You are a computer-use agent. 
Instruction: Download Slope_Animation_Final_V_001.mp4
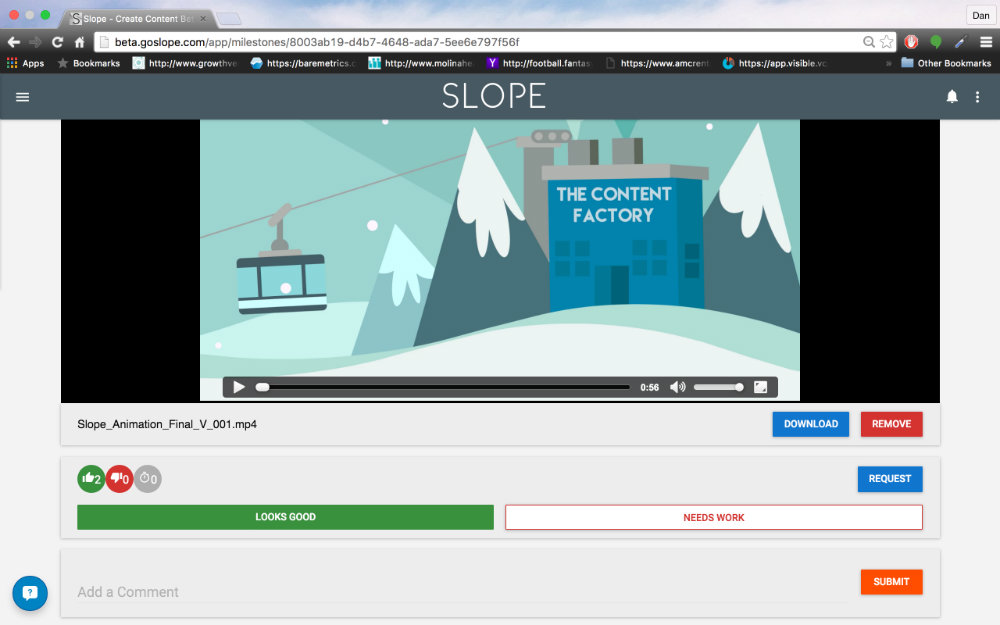(x=810, y=424)
